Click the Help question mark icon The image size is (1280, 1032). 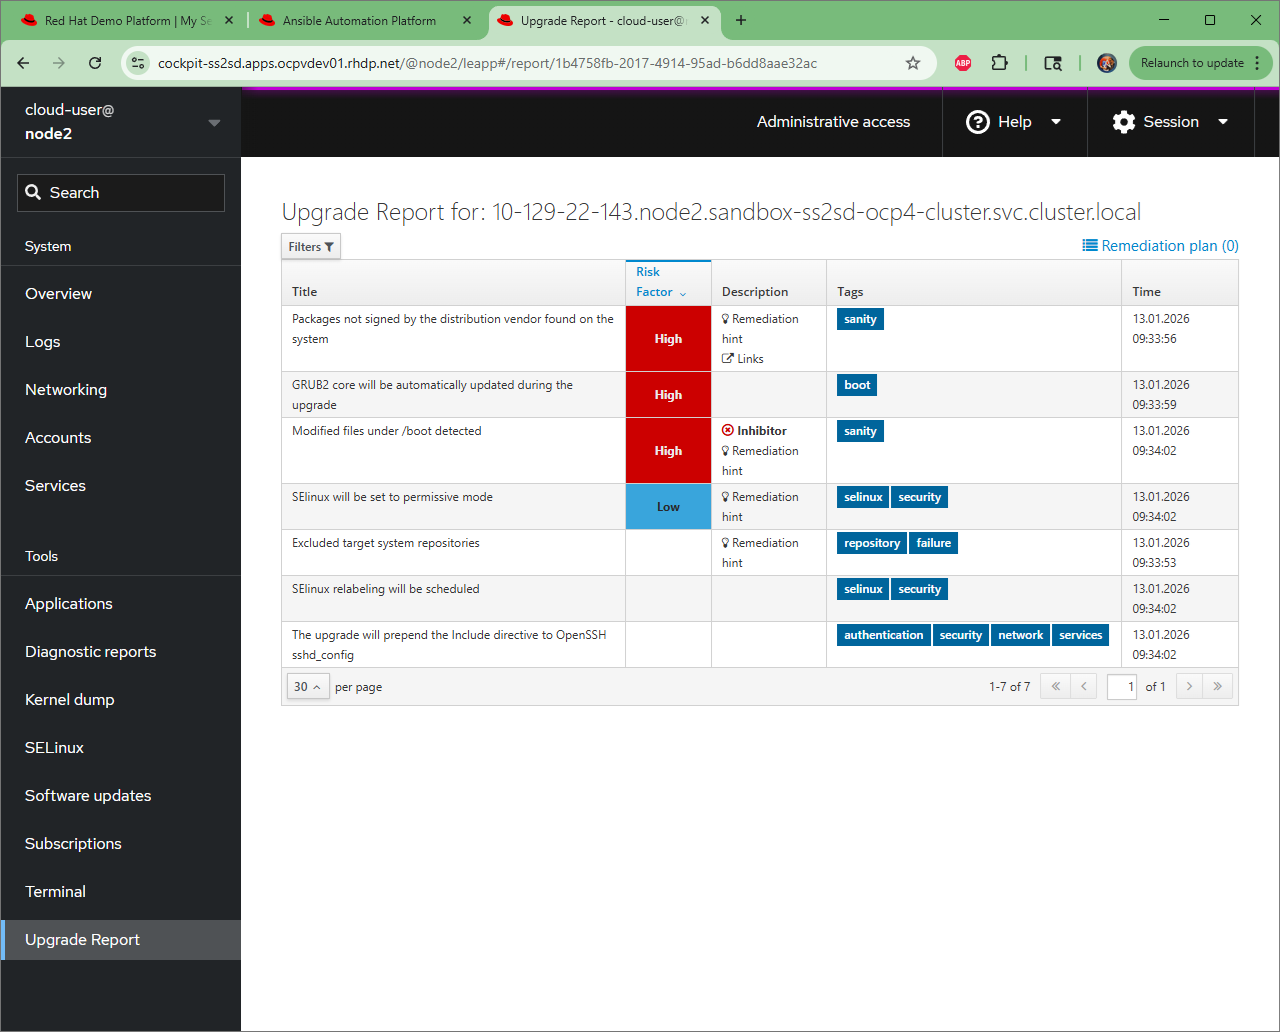977,122
